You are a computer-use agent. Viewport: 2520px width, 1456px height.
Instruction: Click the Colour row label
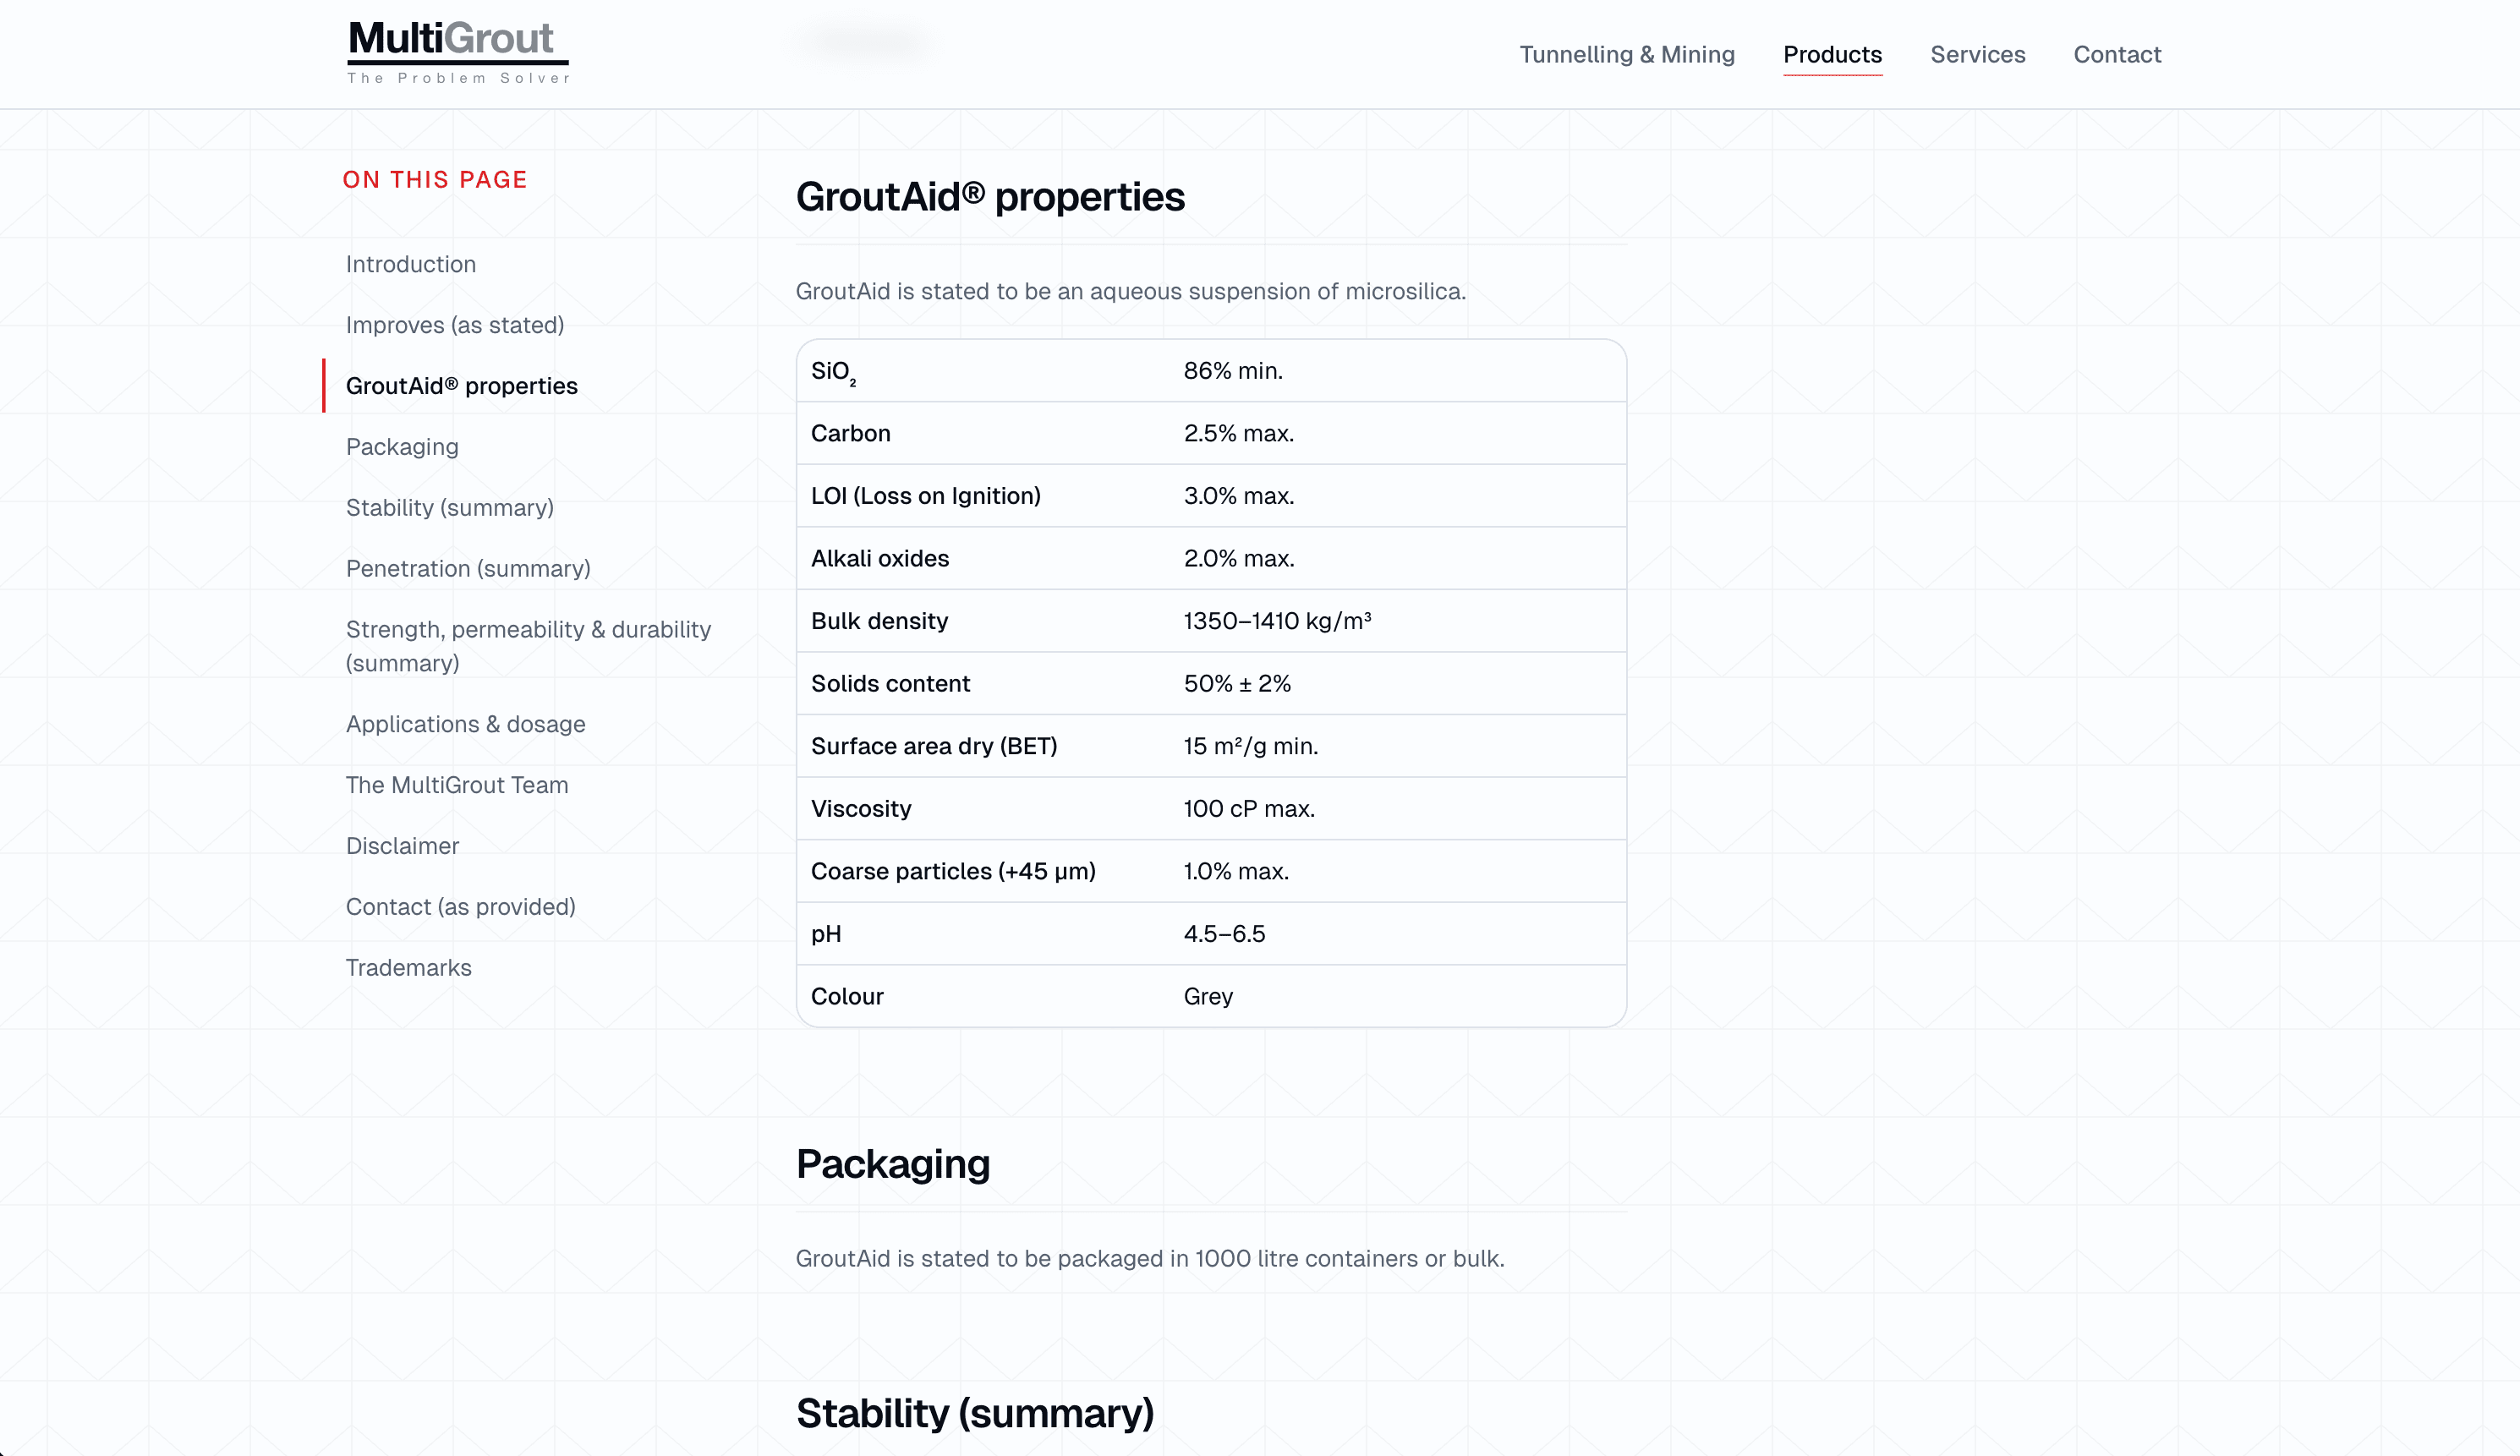(847, 996)
